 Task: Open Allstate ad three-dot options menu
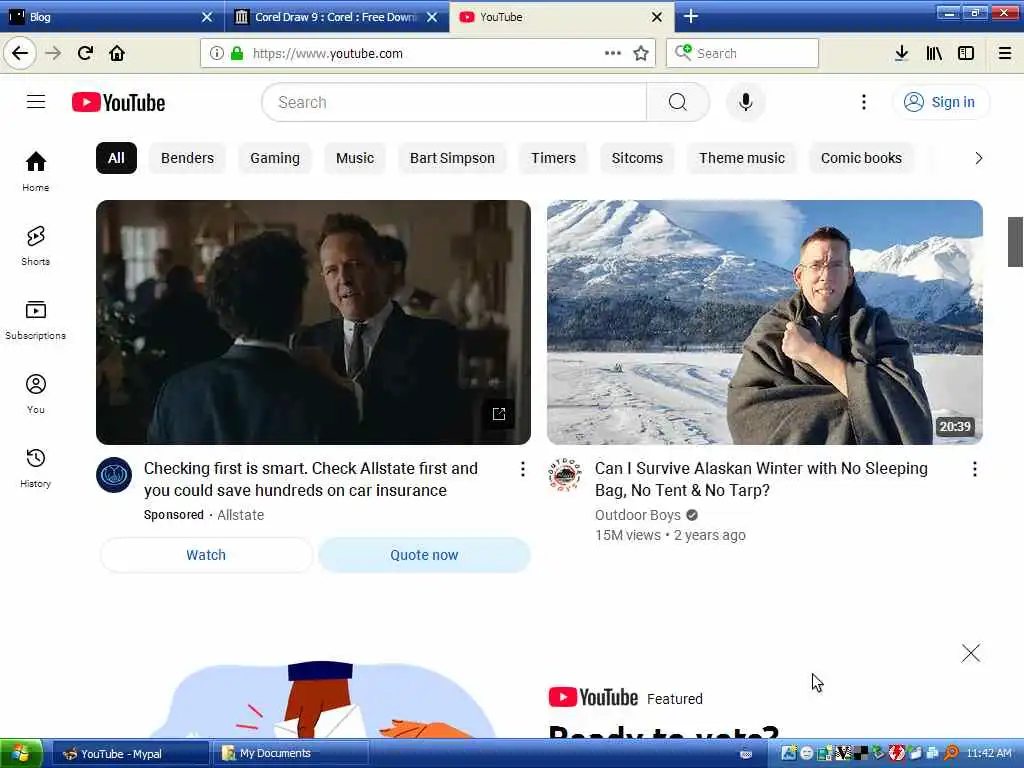522,469
